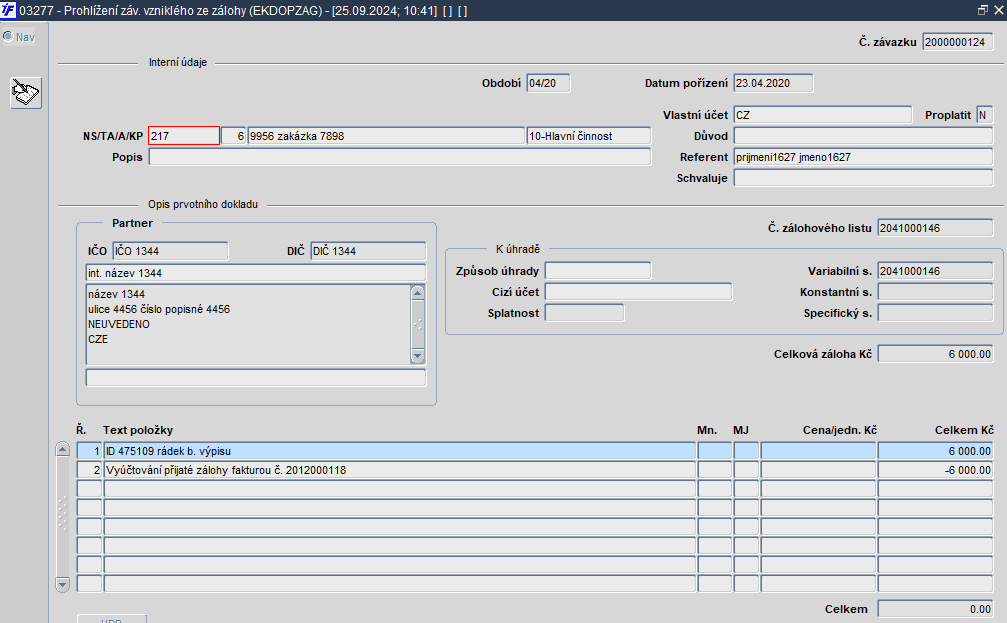Click the Č. závazku field 2000000124
The image size is (1007, 623).
click(958, 42)
